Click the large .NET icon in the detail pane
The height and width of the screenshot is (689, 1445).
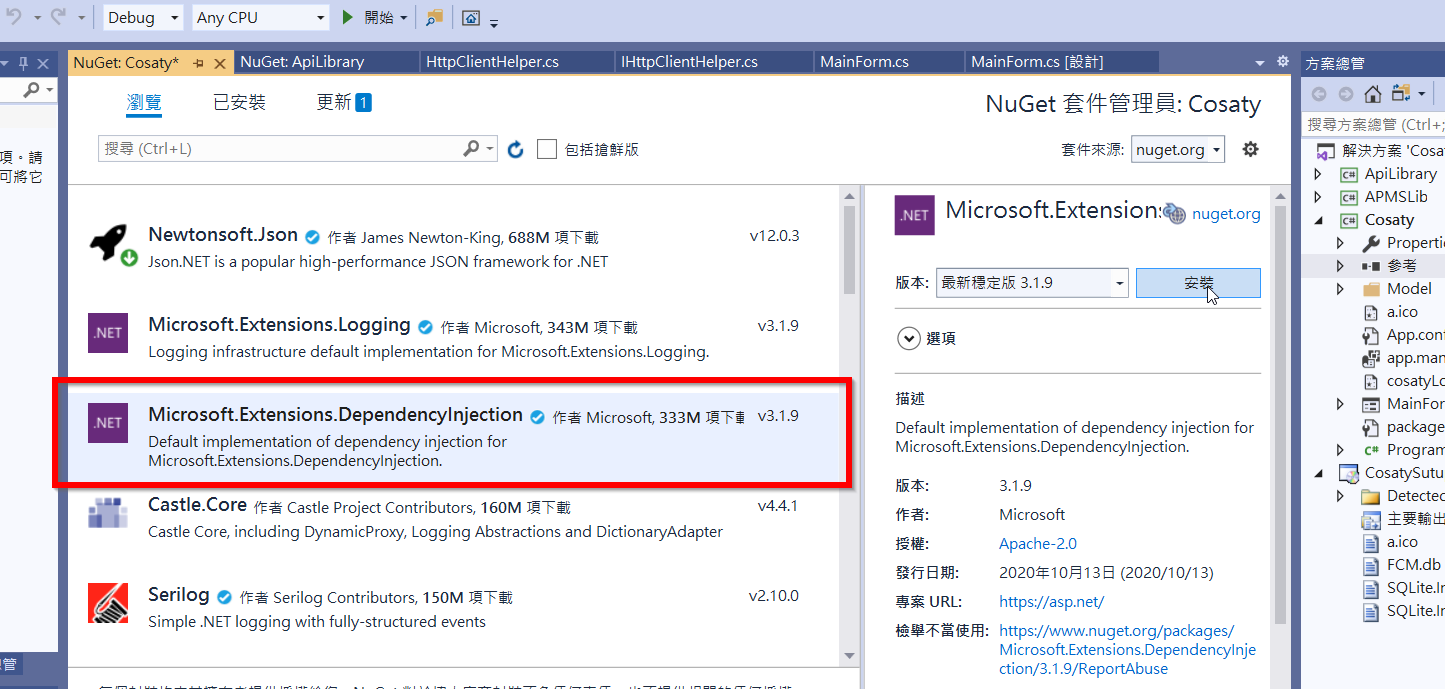915,215
